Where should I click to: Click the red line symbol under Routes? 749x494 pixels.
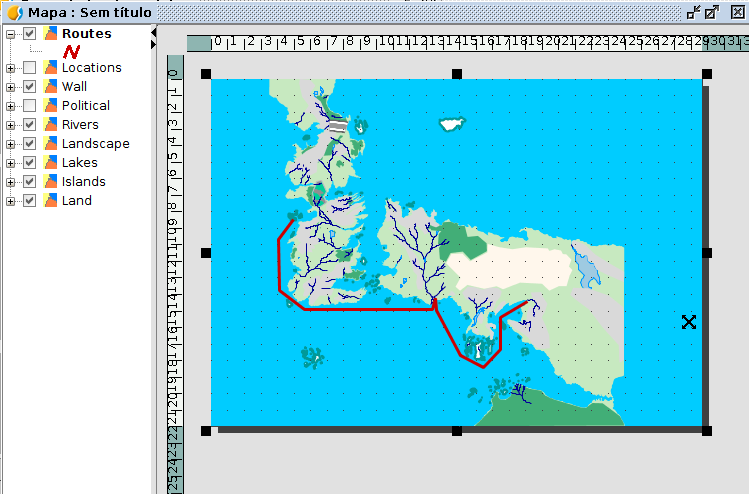pos(71,51)
